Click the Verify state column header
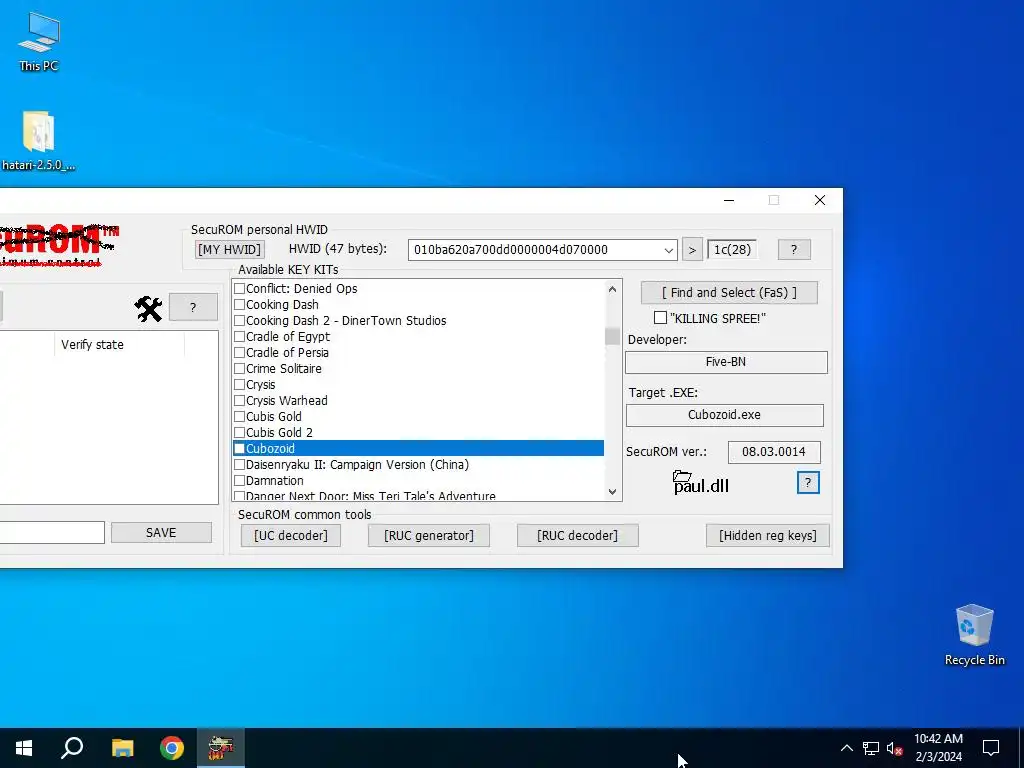The image size is (1024, 768). click(119, 344)
